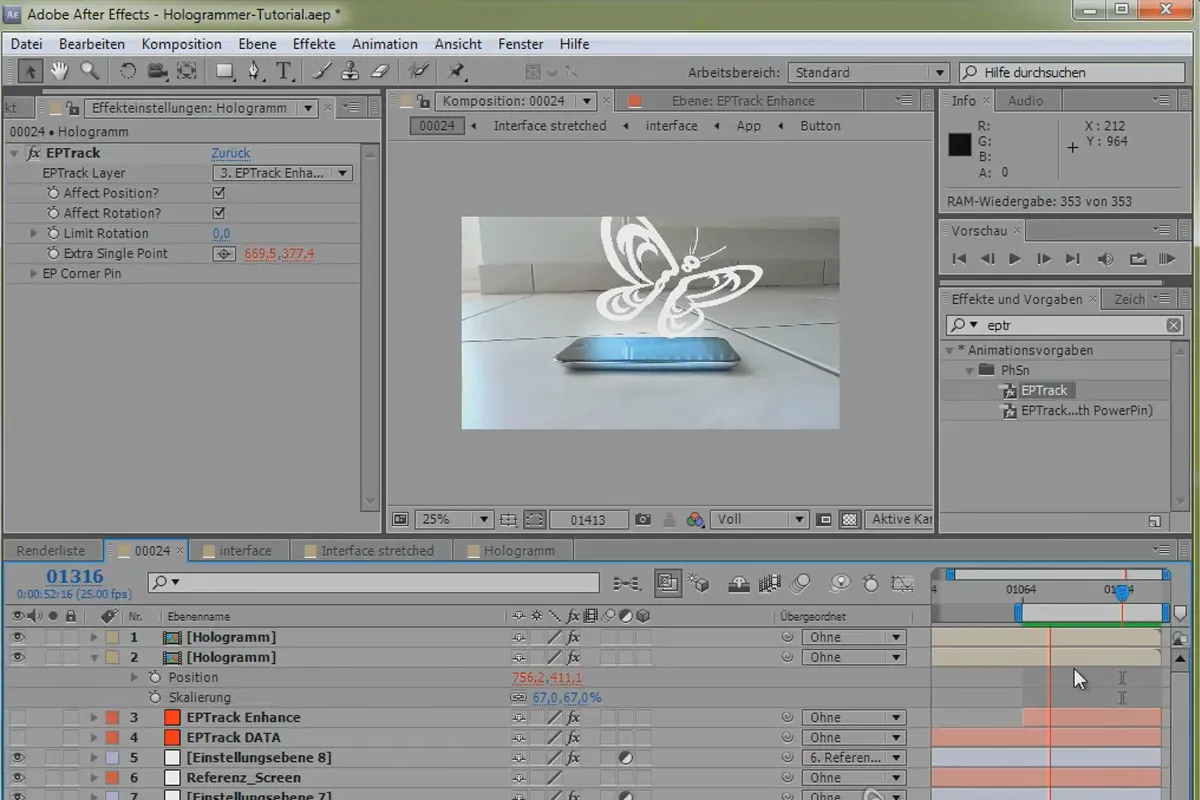Image resolution: width=1200 pixels, height=800 pixels.
Task: Select the Eraser tool
Action: click(x=379, y=71)
